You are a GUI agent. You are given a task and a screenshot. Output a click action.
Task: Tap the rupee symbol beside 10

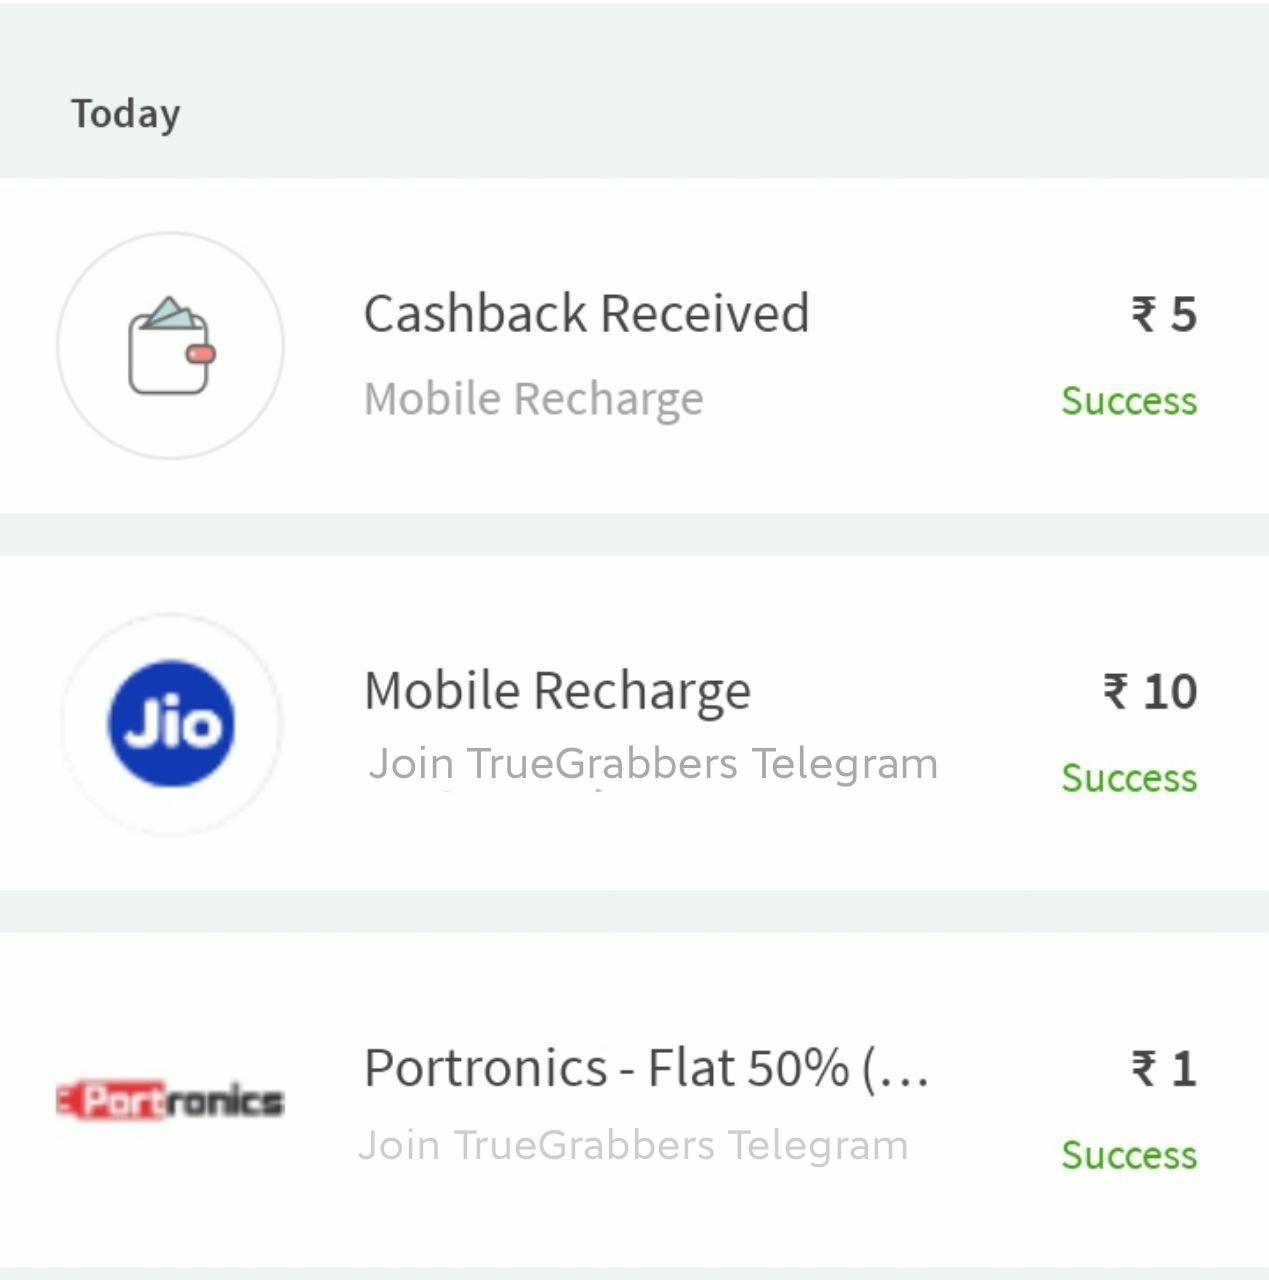[1116, 692]
